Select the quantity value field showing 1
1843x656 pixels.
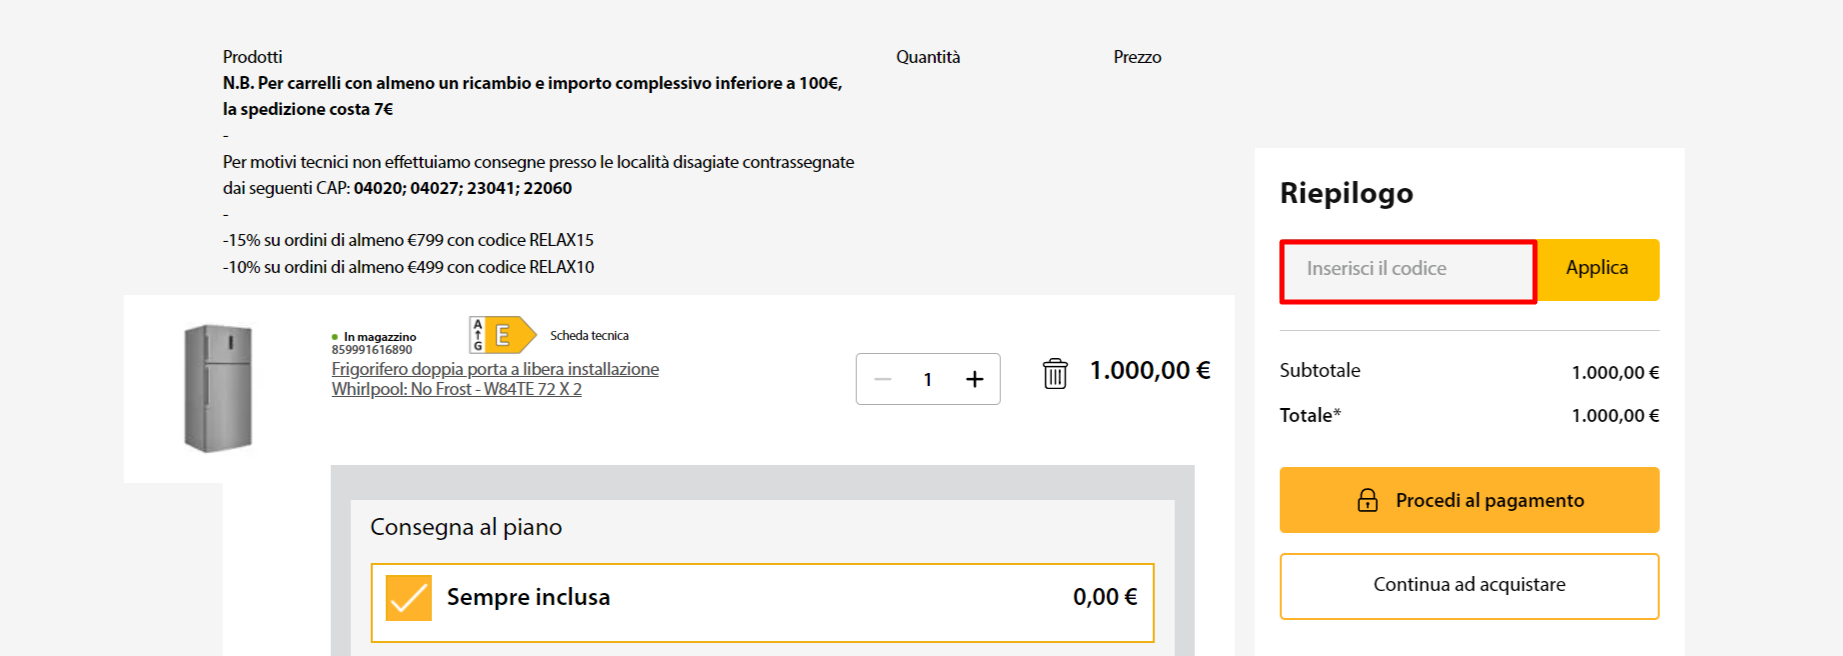click(x=928, y=379)
